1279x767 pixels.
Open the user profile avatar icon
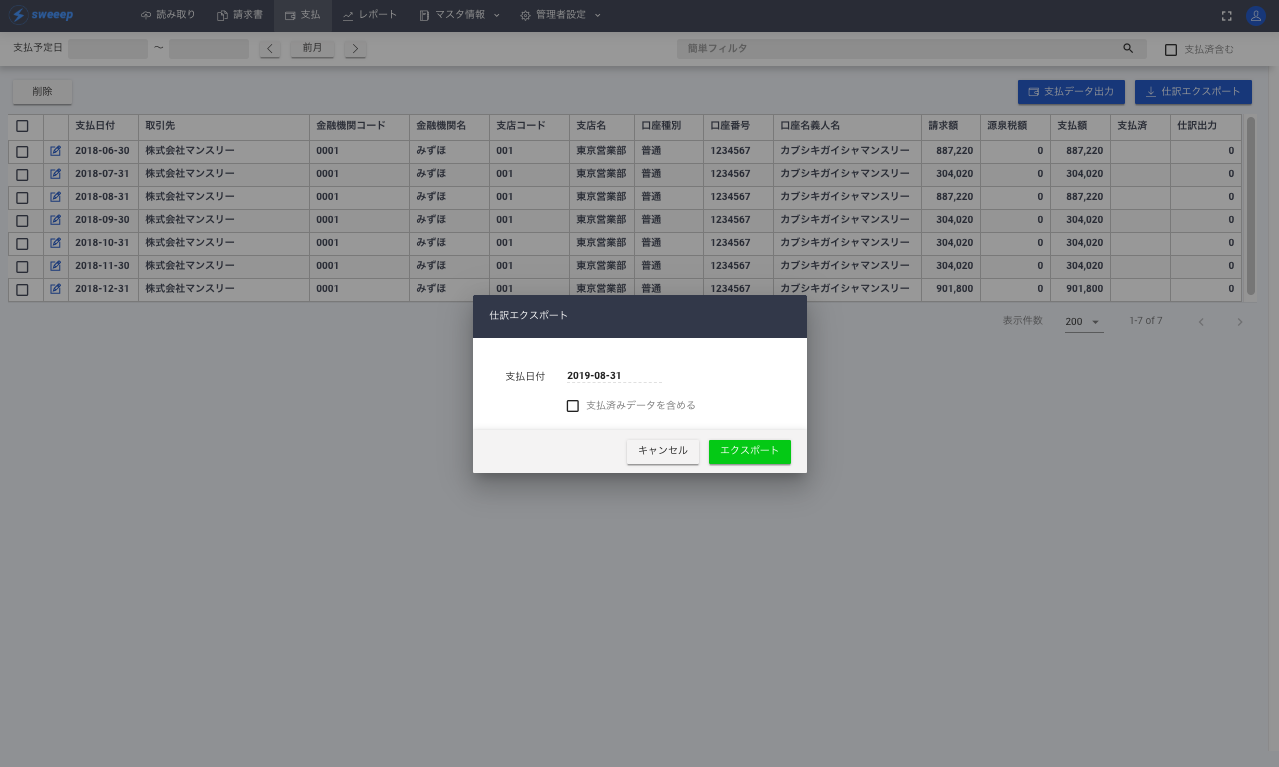[1255, 16]
